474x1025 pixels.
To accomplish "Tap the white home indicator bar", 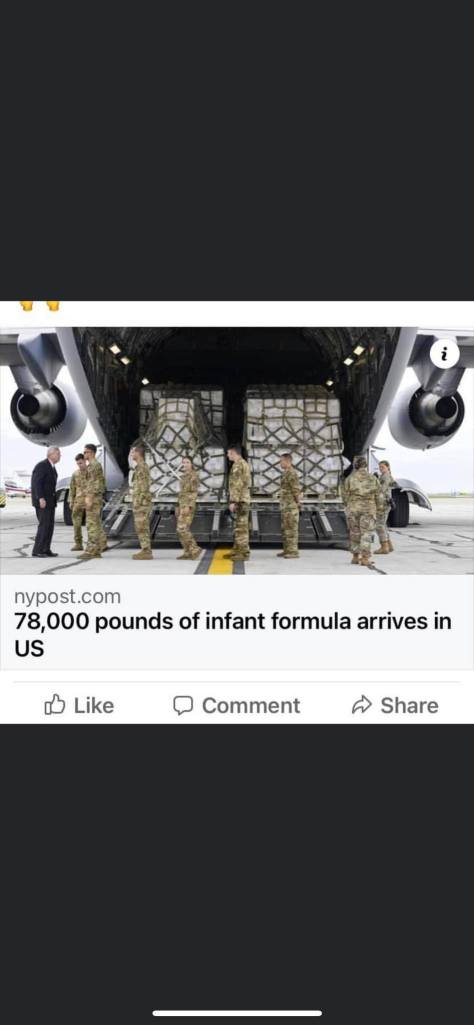I will [237, 1013].
